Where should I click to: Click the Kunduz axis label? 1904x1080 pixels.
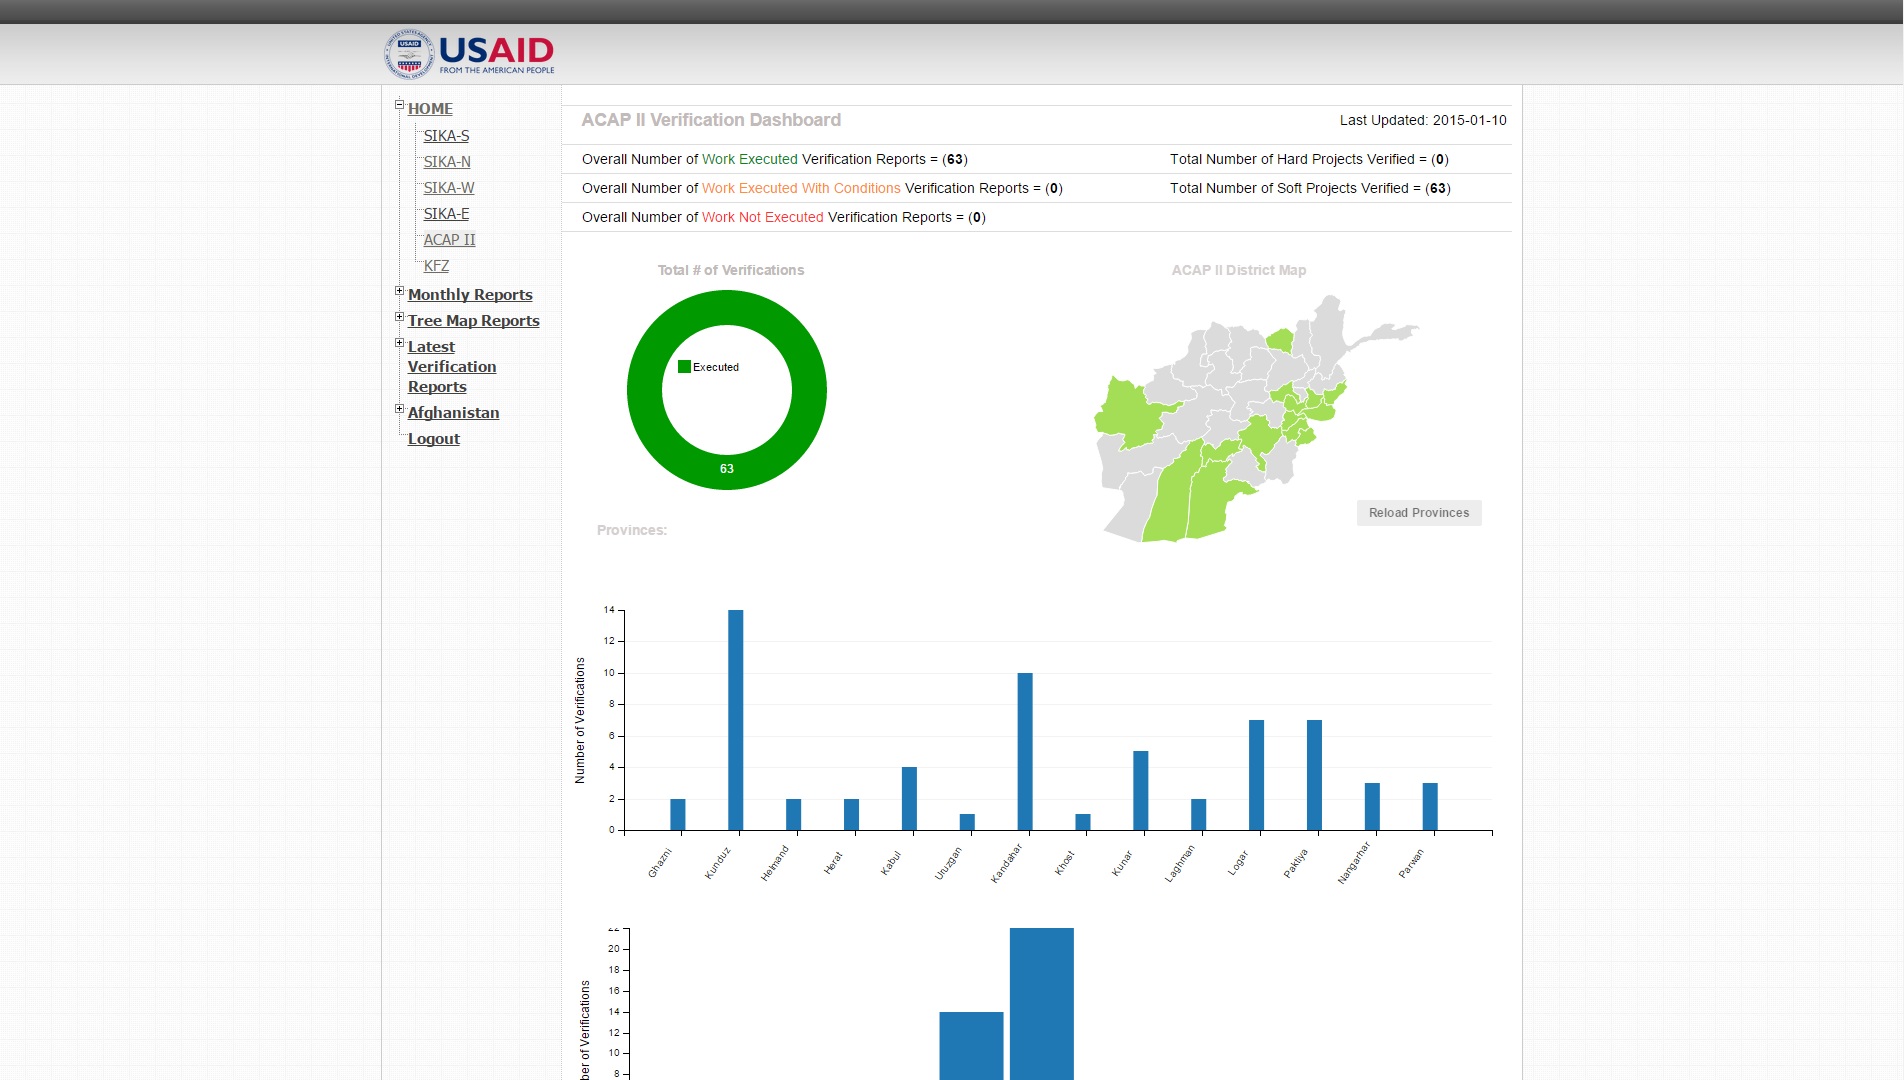point(718,863)
